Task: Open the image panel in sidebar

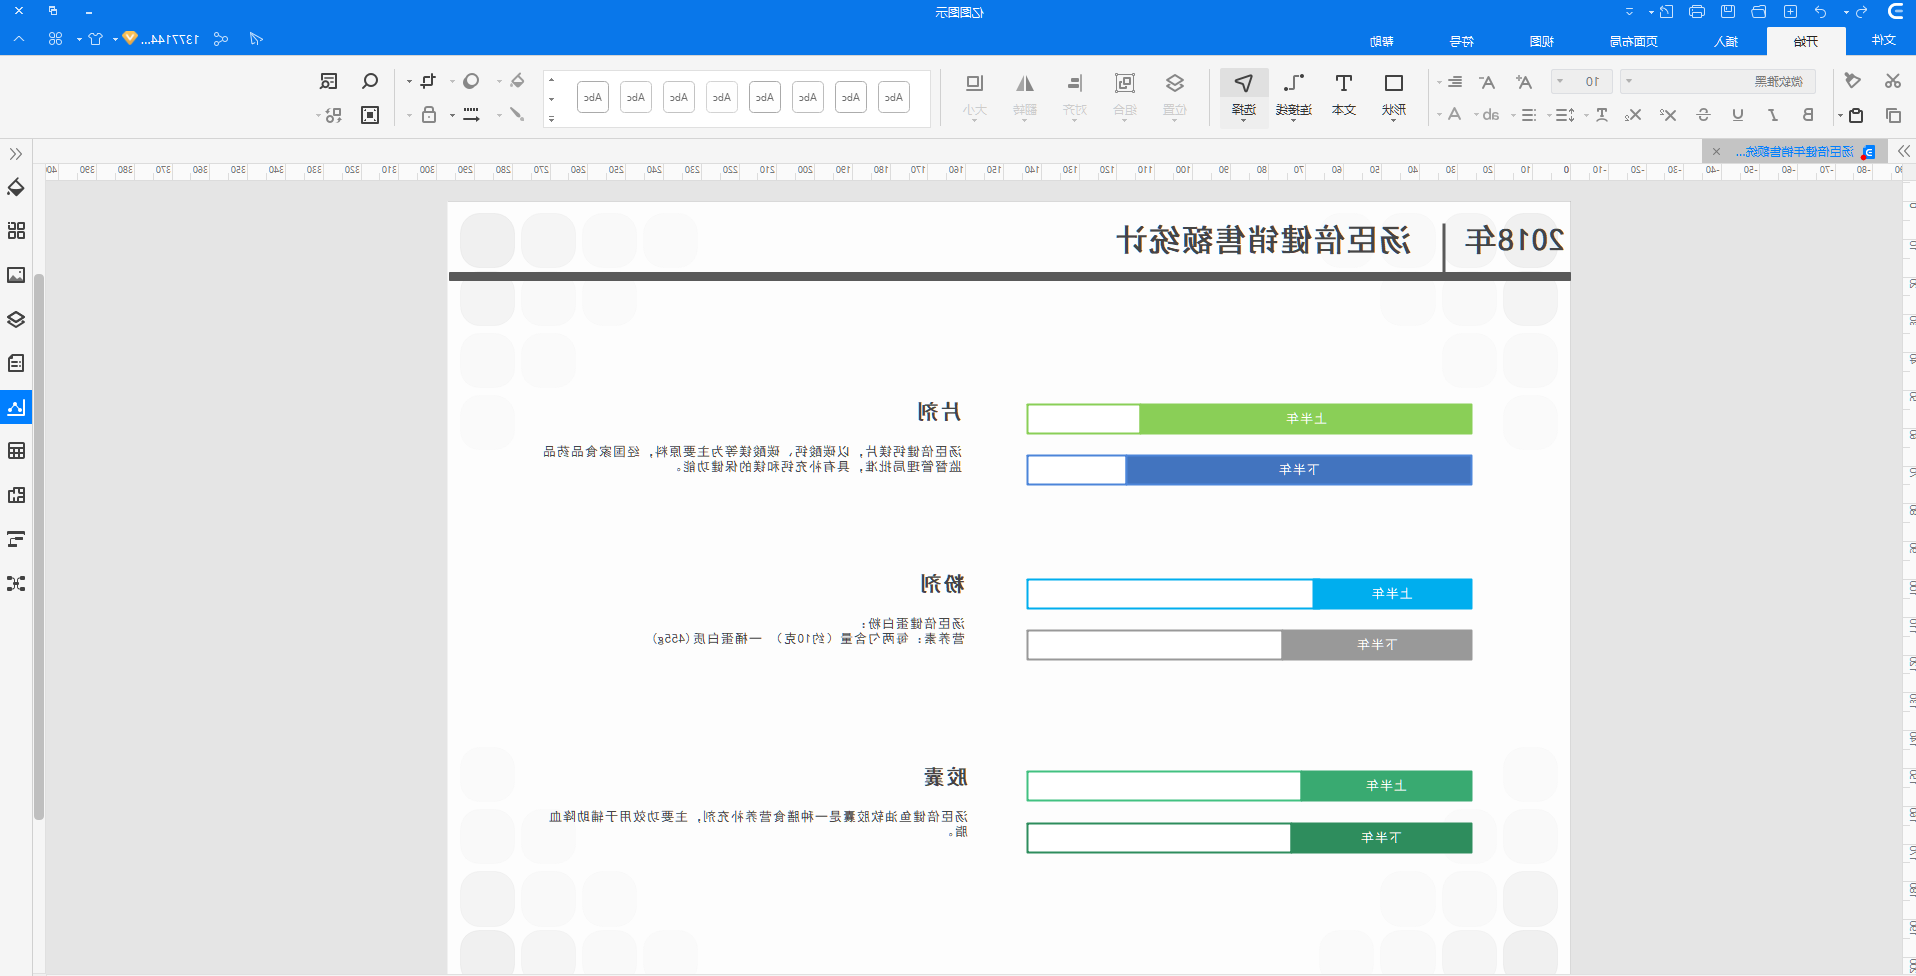Action: [16, 275]
